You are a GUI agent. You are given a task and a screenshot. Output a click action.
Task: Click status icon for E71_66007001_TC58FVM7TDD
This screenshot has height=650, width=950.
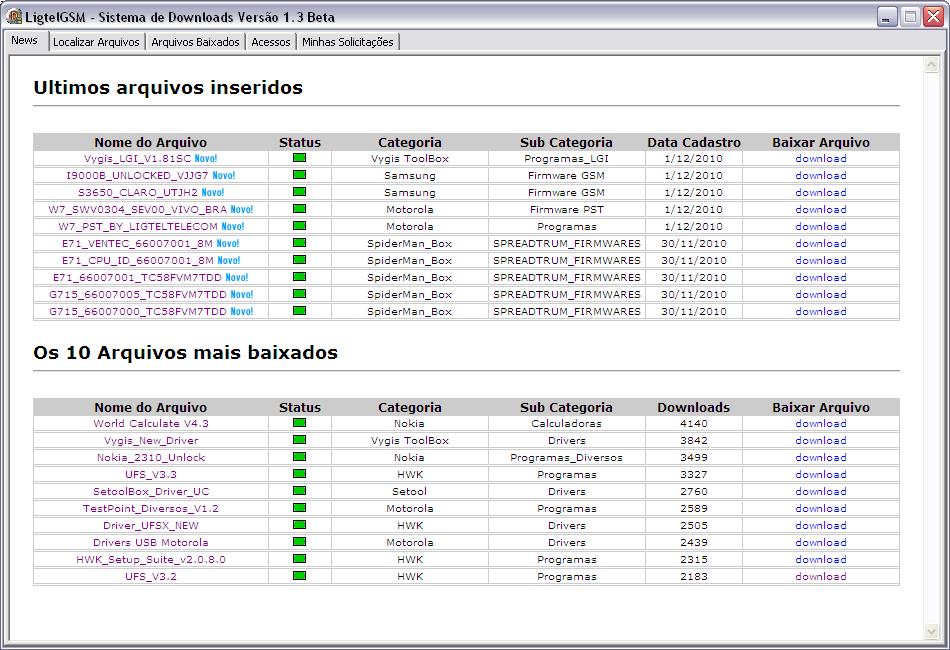tap(299, 277)
